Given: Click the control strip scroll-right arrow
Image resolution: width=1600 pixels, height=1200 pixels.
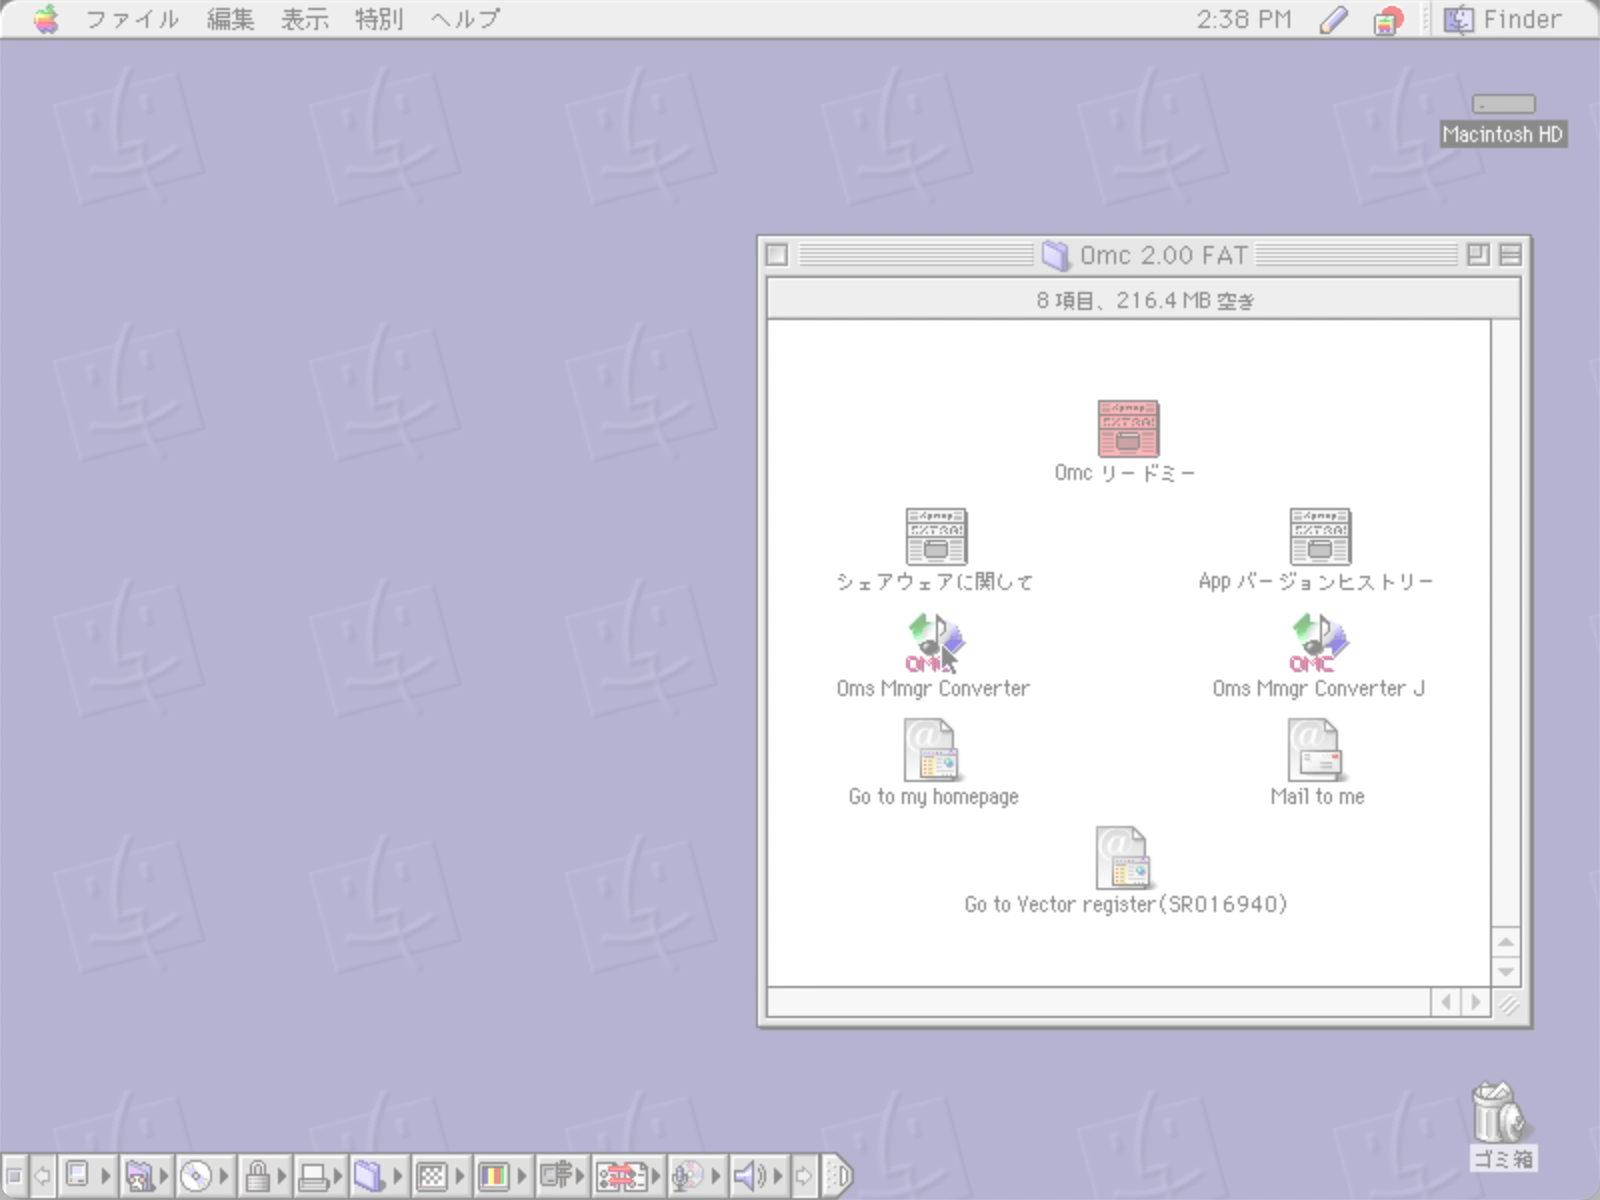Looking at the screenshot, I should coord(804,1176).
